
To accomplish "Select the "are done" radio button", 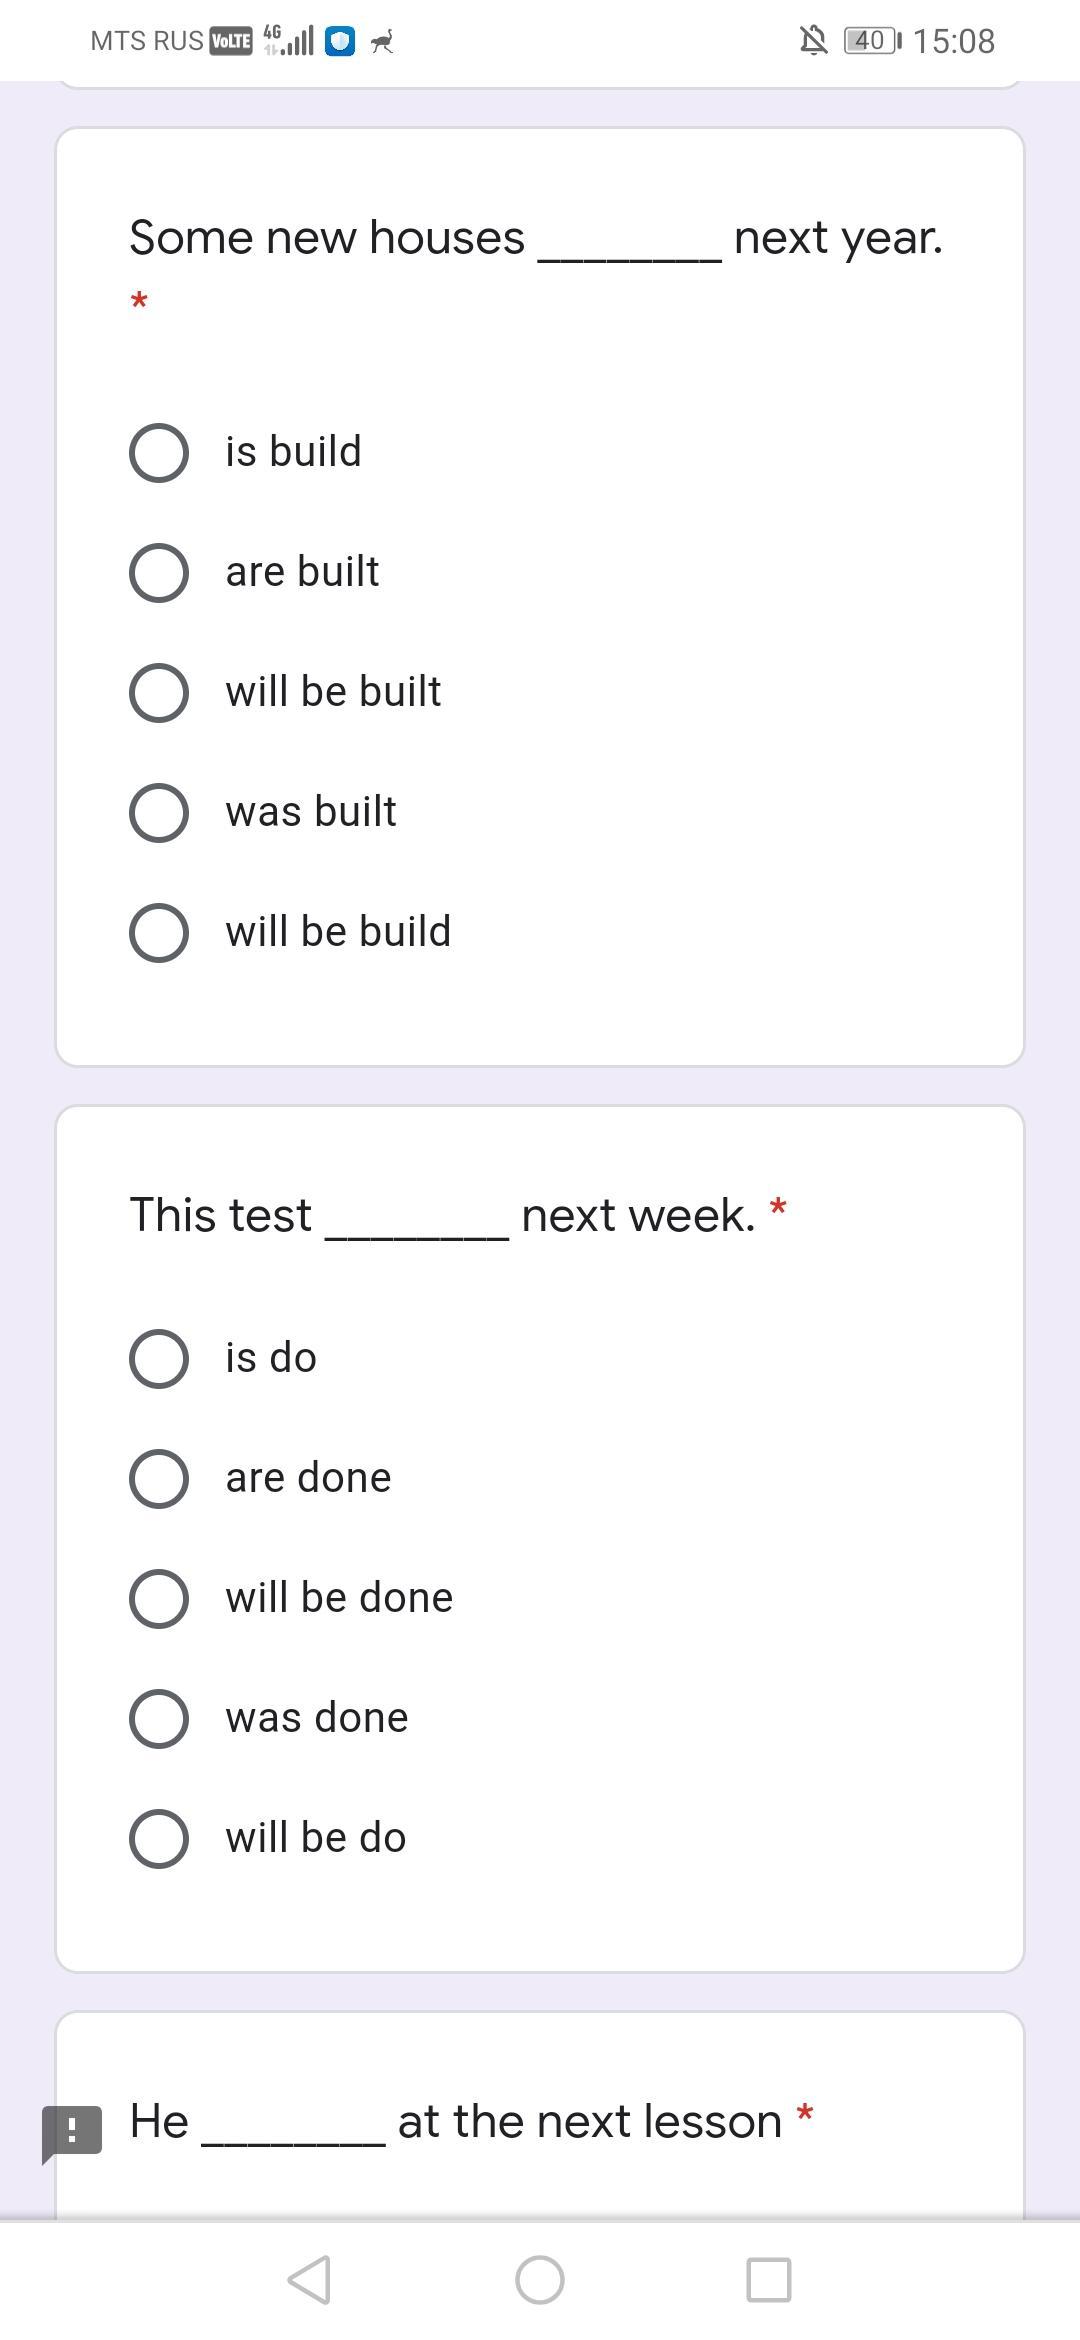I will (159, 1478).
